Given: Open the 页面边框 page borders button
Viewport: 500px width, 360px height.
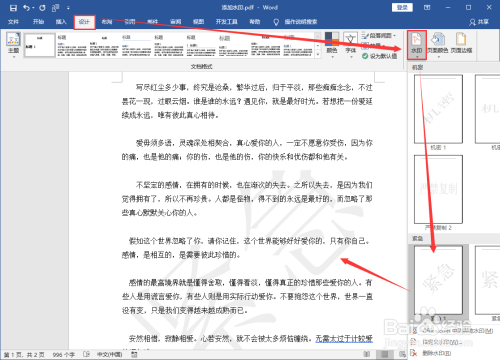Looking at the screenshot, I should pos(461,43).
